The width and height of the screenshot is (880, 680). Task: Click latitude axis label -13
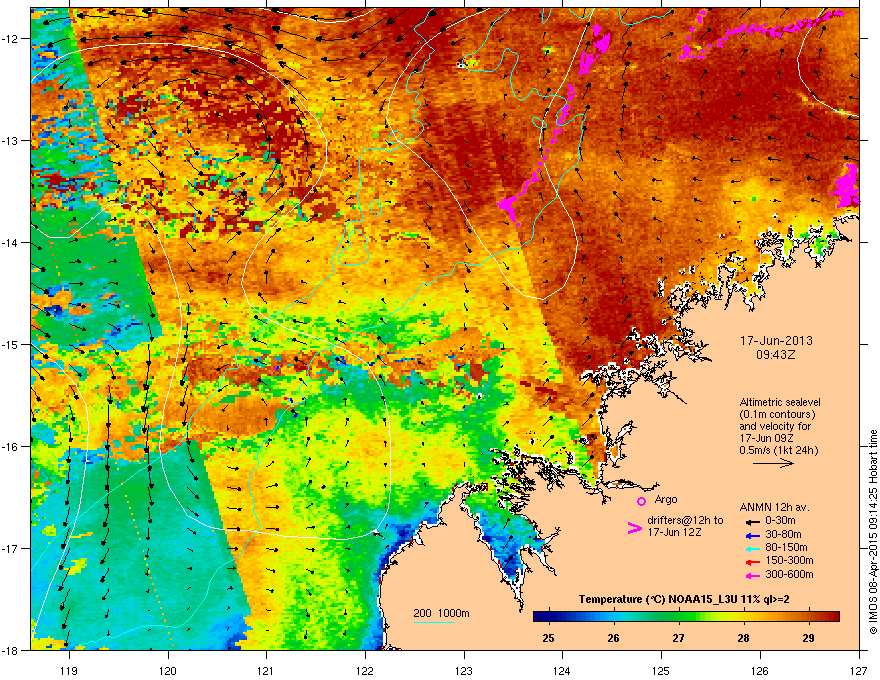[11, 141]
